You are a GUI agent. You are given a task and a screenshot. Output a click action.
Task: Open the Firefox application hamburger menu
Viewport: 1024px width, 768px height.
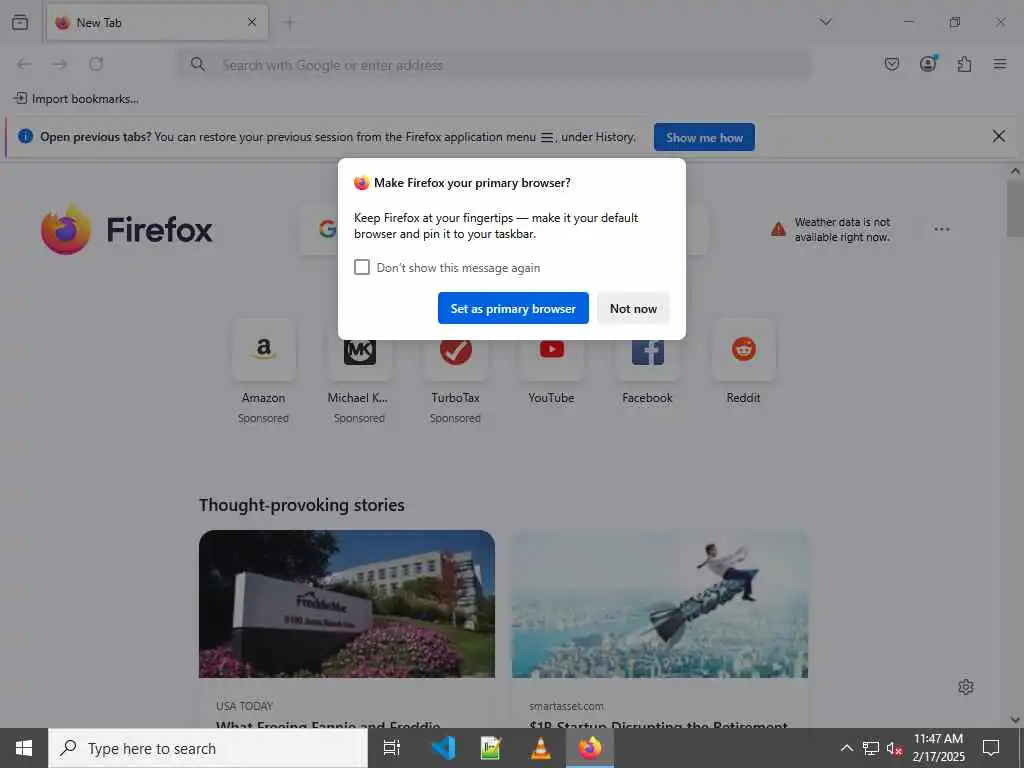[x=1000, y=64]
